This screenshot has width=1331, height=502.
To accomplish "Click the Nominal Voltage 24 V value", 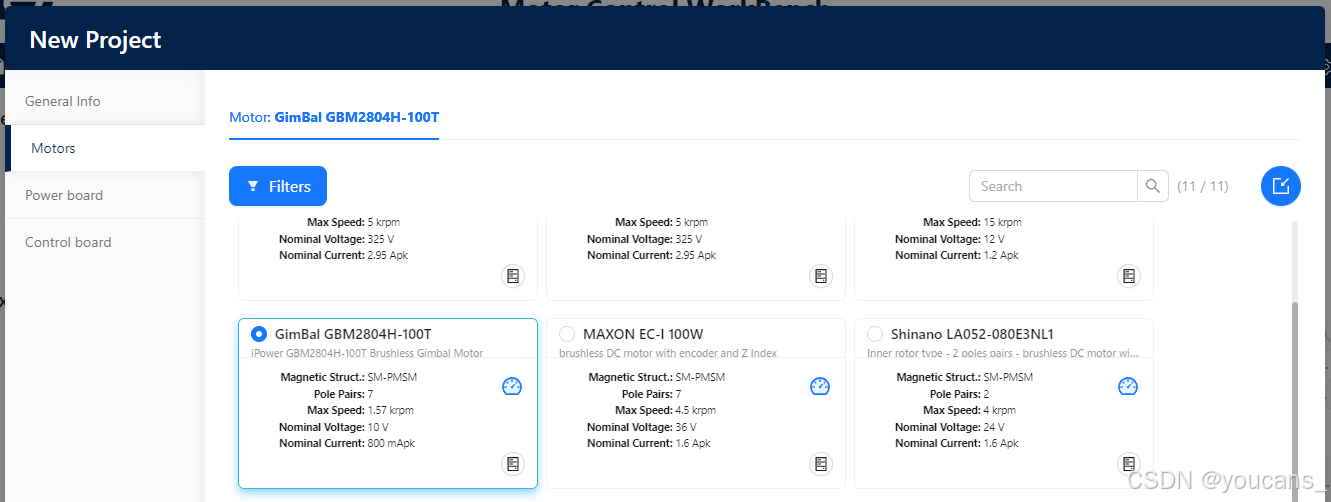I will 995,427.
